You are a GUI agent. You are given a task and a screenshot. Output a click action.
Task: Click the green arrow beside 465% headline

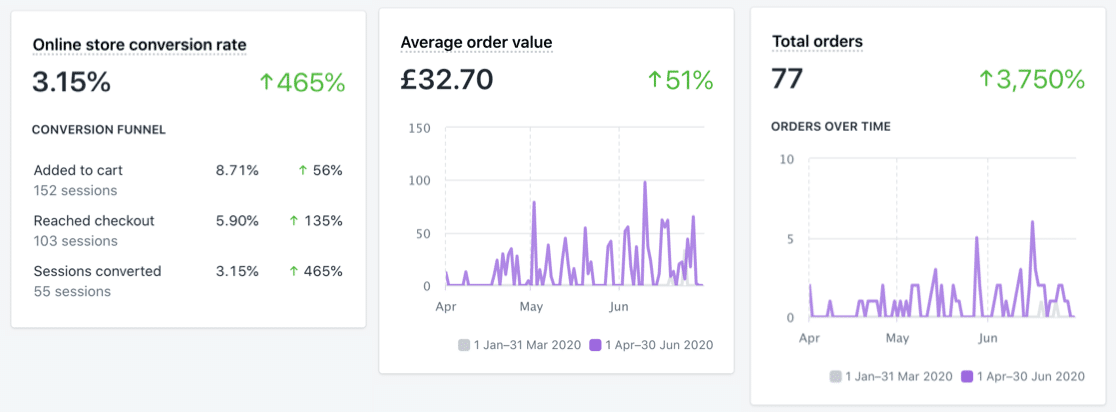[266, 83]
